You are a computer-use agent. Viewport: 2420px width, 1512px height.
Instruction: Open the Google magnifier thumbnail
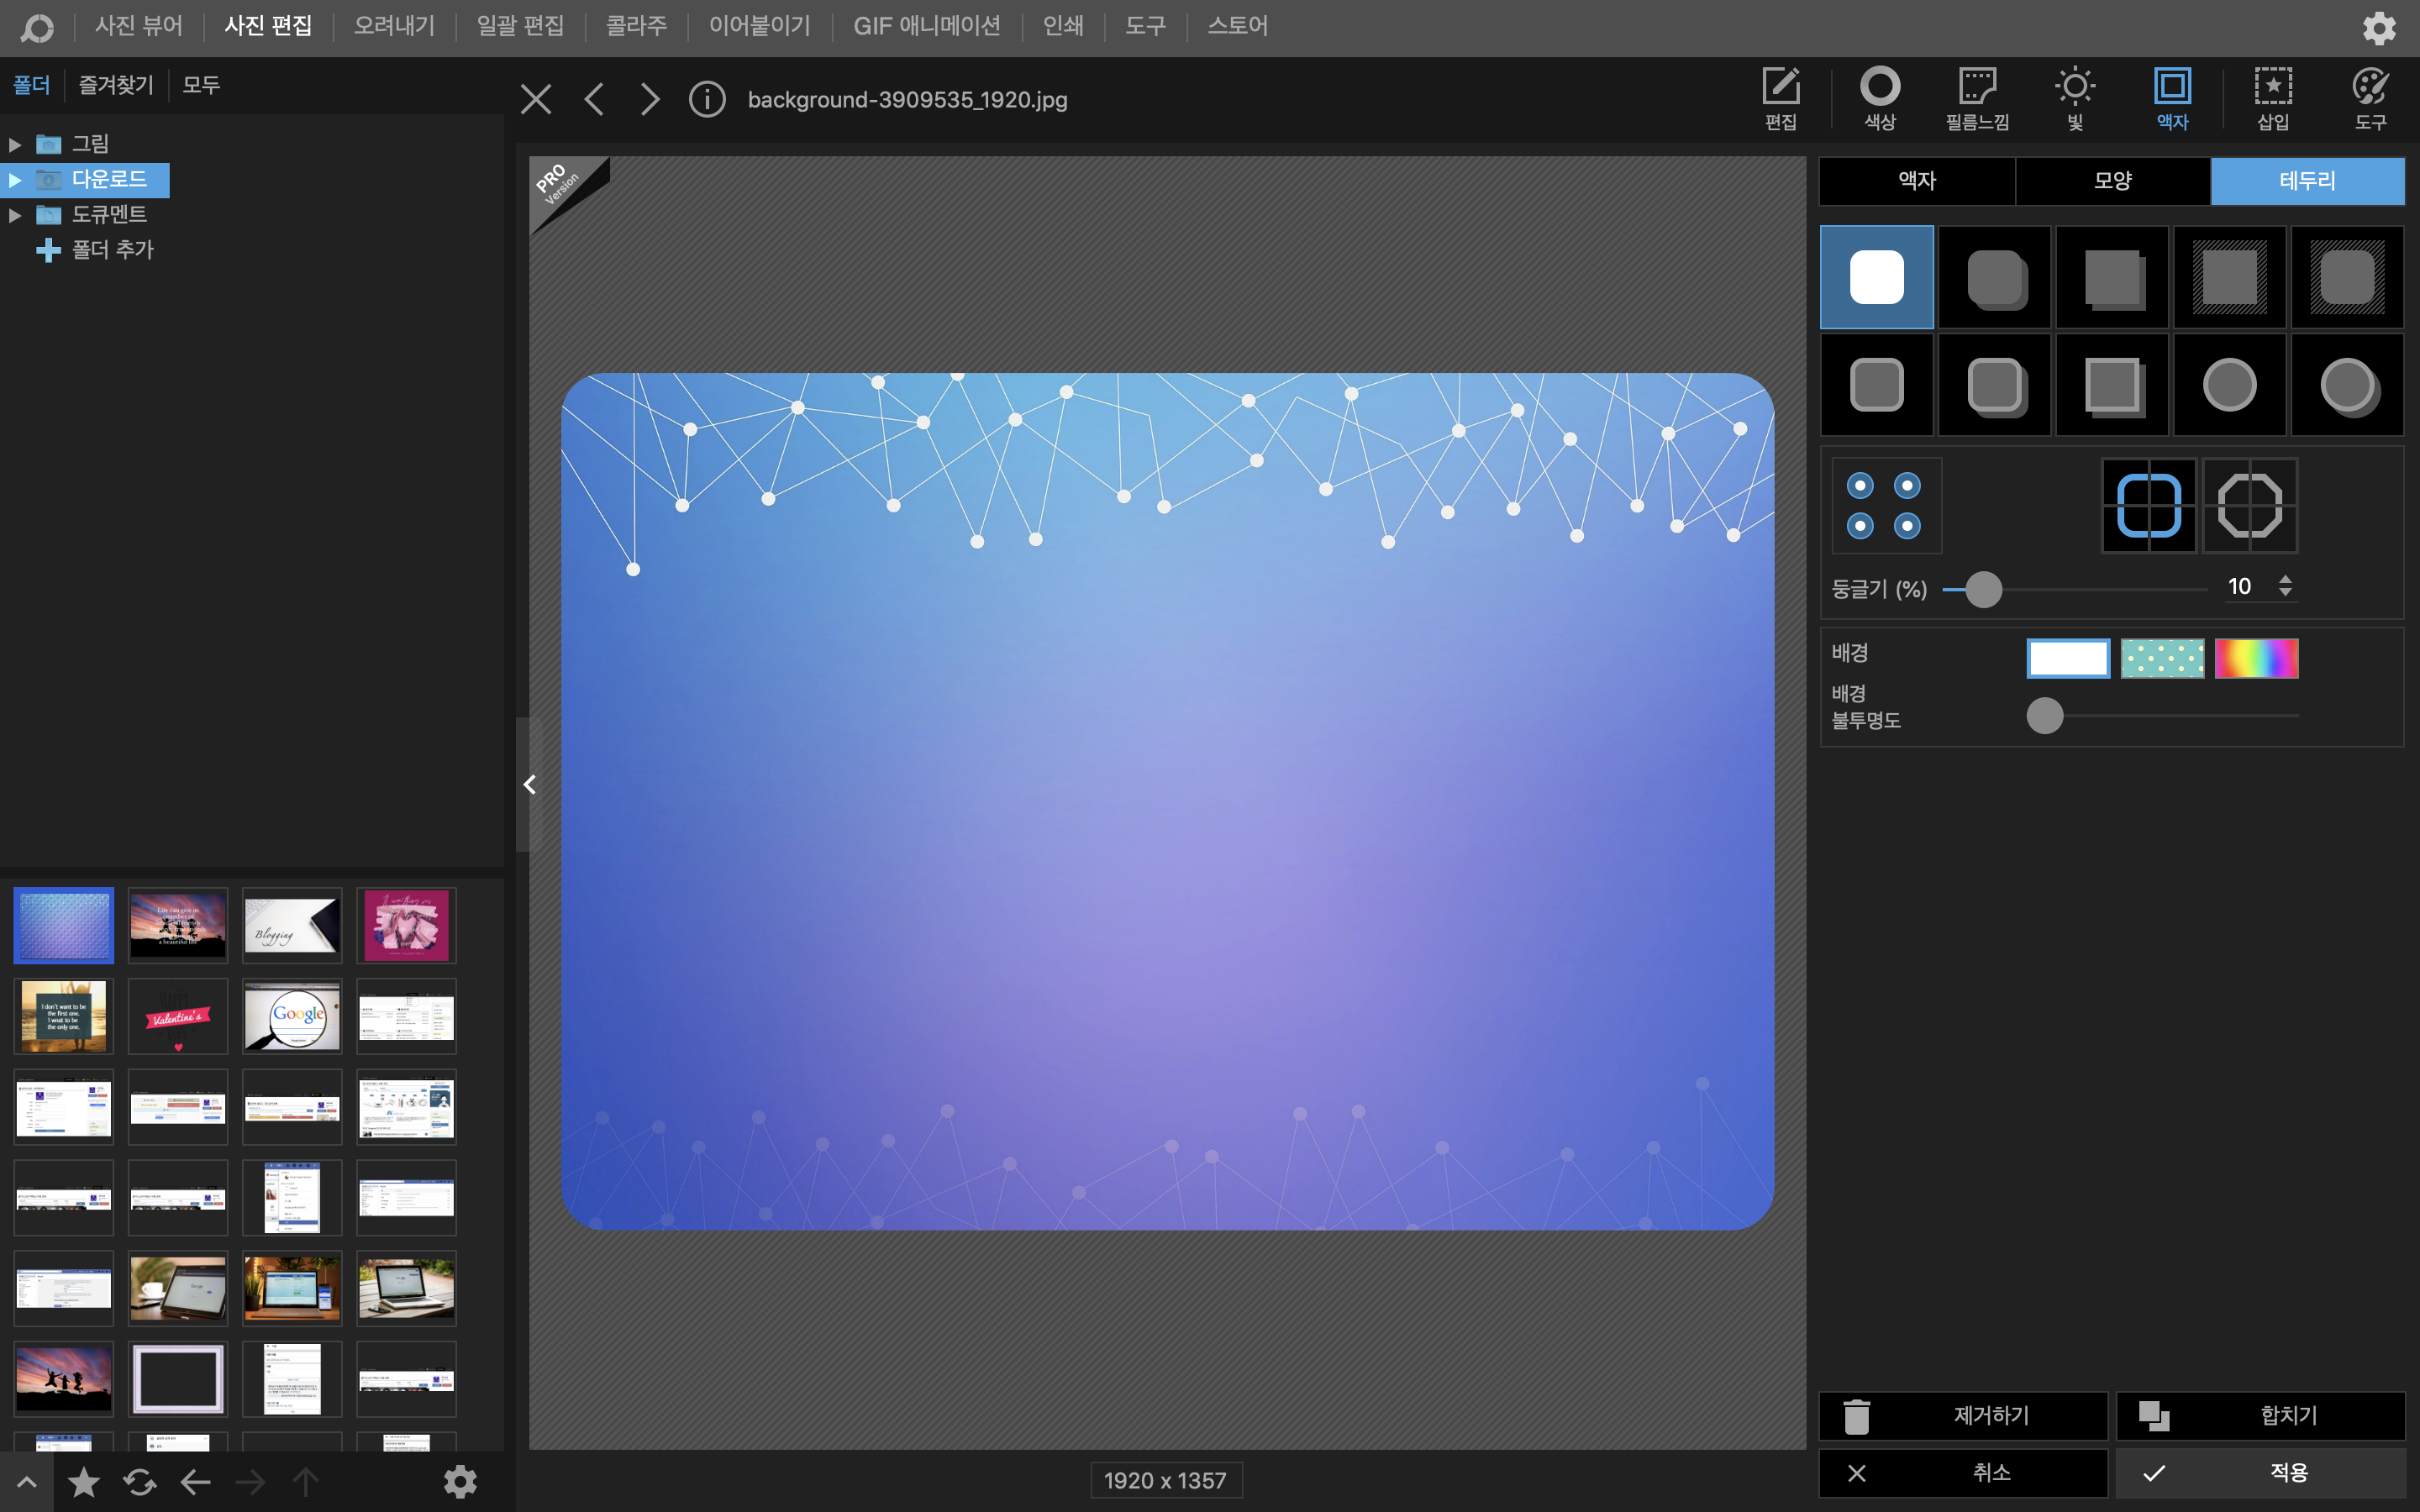pyautogui.click(x=292, y=1016)
